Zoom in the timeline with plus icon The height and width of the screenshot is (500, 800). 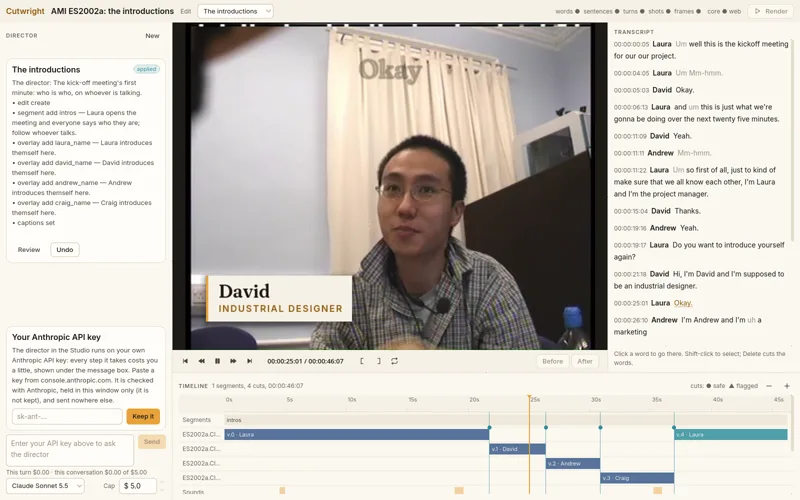pos(787,386)
